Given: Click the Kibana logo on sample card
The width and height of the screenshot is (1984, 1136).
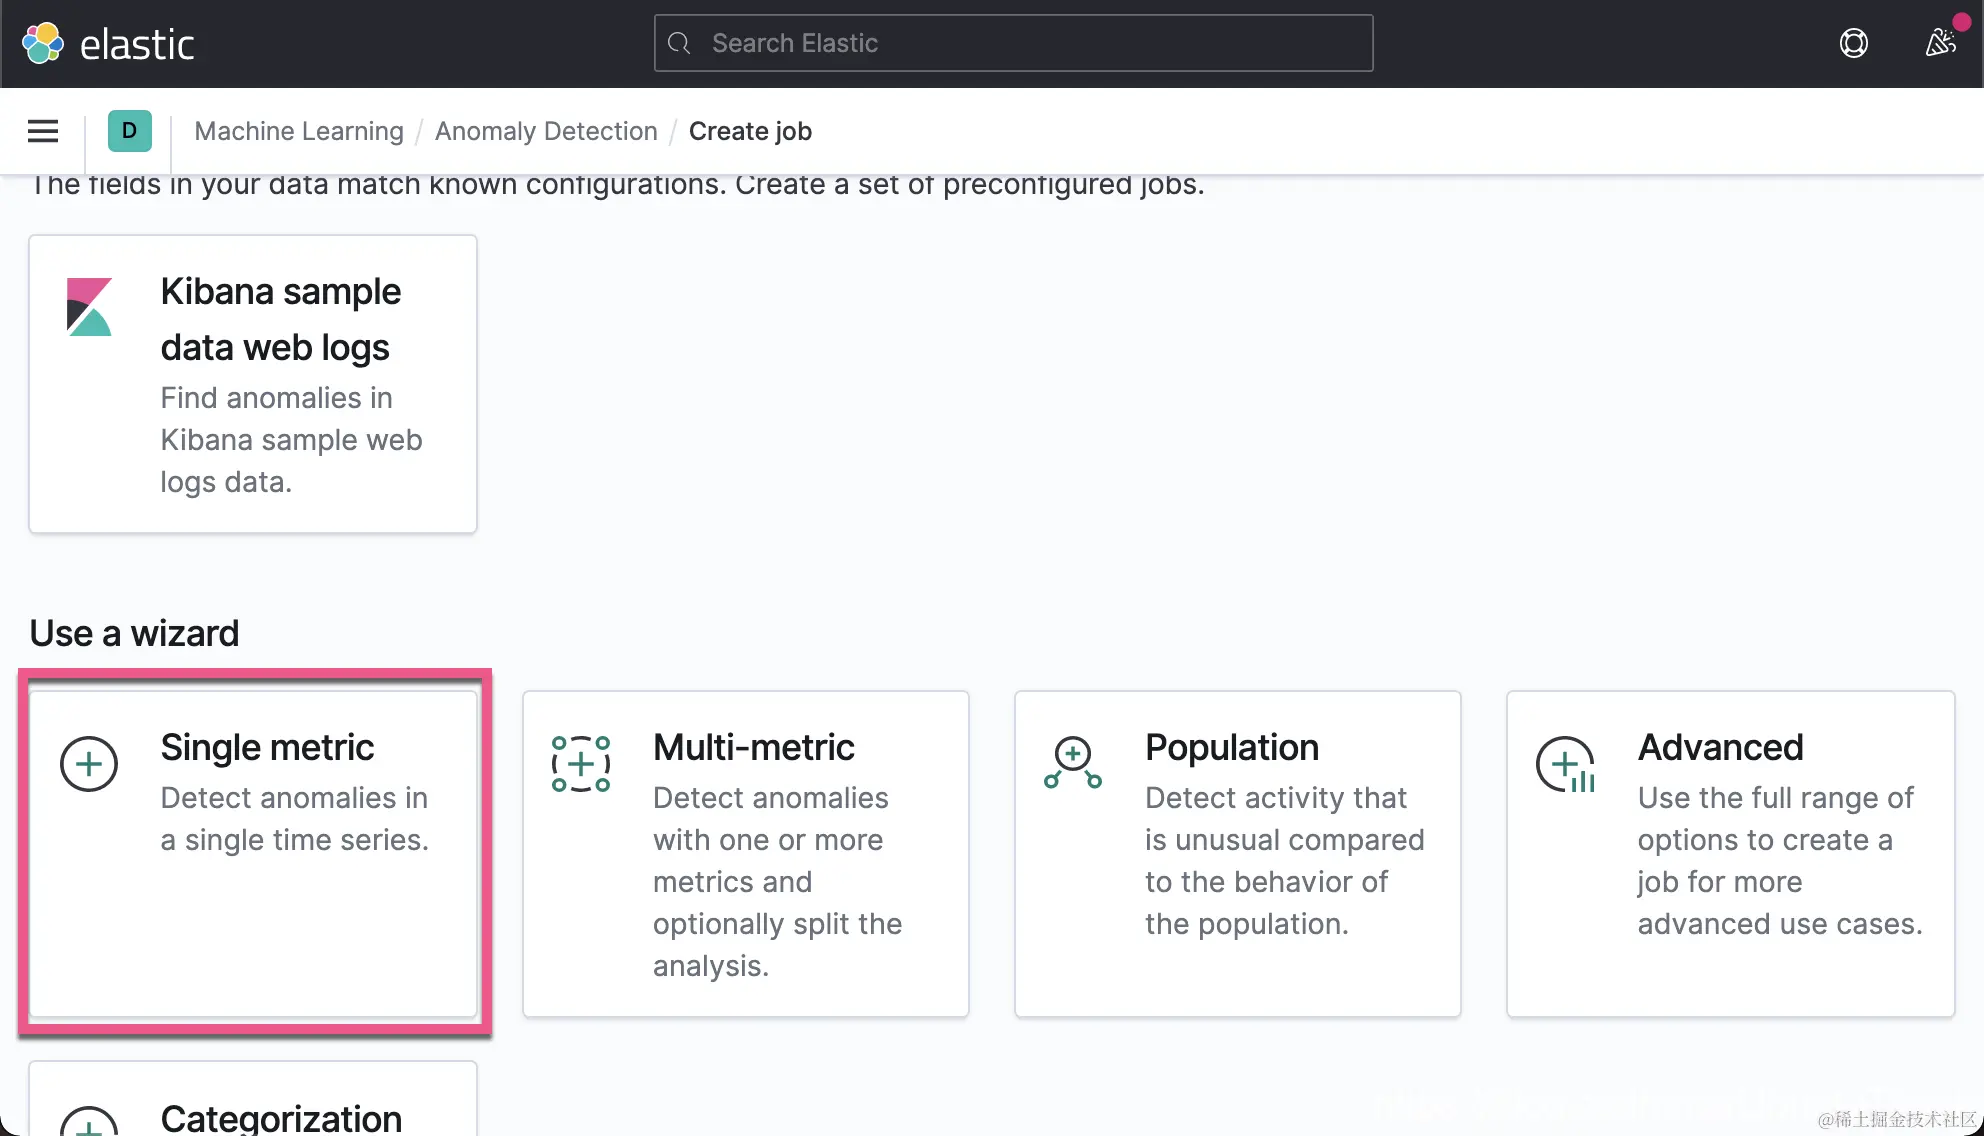Looking at the screenshot, I should click(x=89, y=306).
